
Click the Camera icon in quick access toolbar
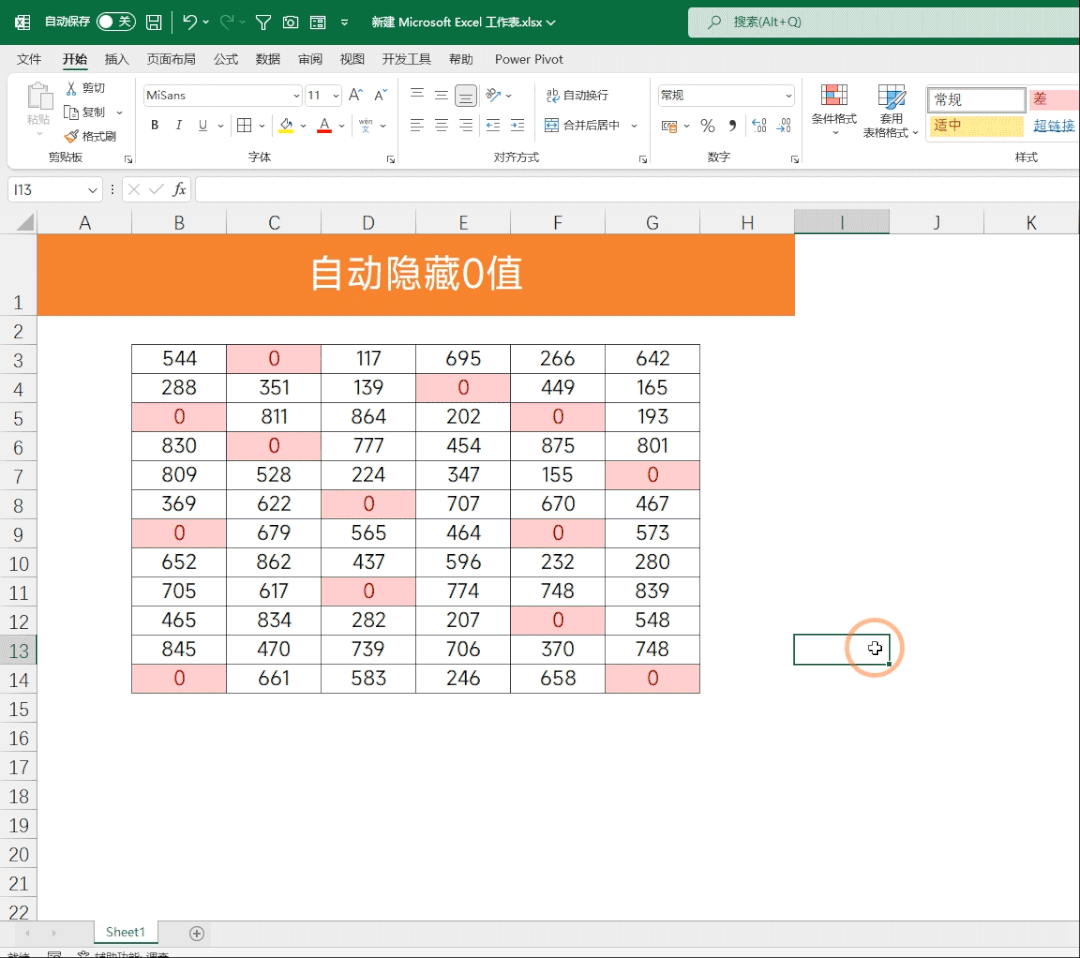291,22
